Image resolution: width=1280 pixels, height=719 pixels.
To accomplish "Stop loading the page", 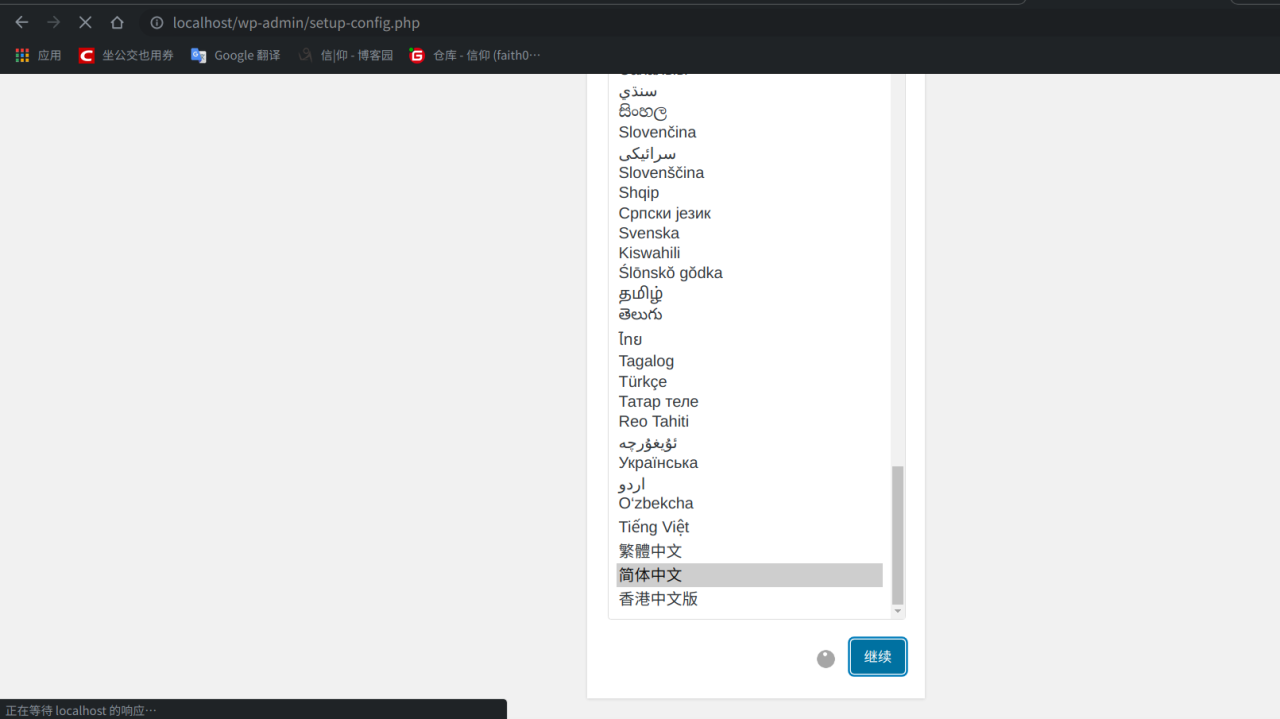I will pyautogui.click(x=85, y=22).
